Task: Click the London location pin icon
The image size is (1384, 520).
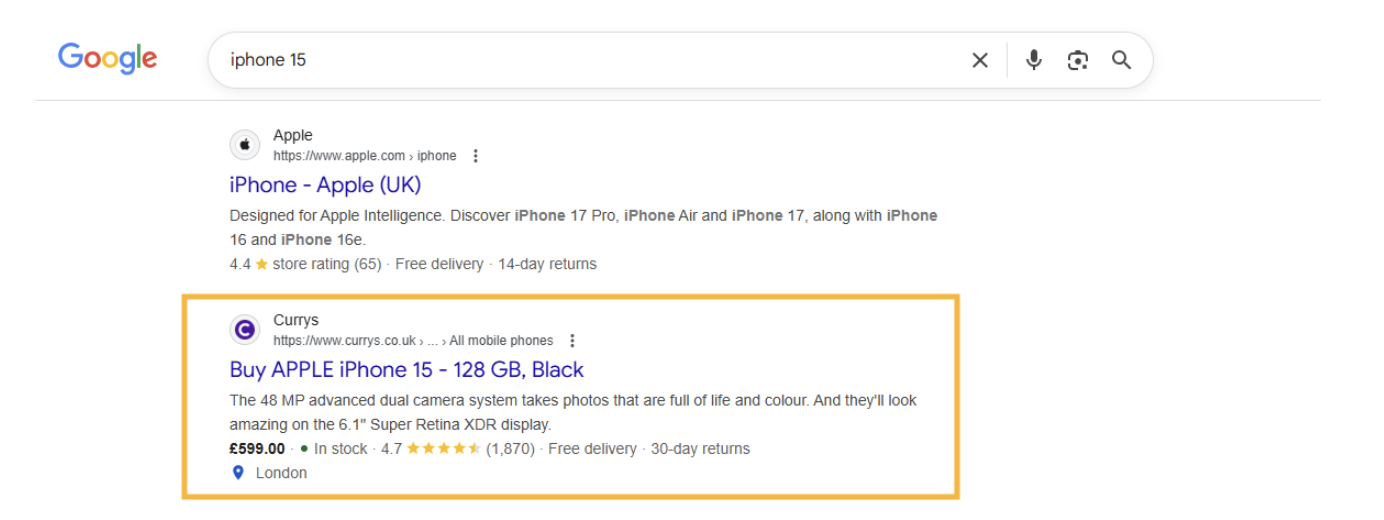Action: (x=238, y=473)
